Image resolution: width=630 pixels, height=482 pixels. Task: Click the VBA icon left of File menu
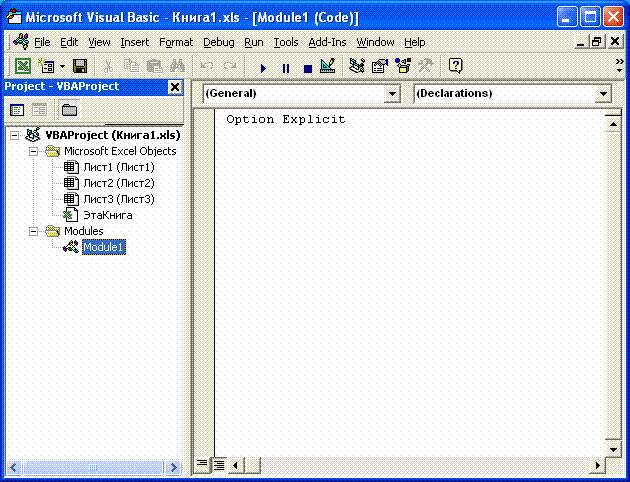click(20, 42)
